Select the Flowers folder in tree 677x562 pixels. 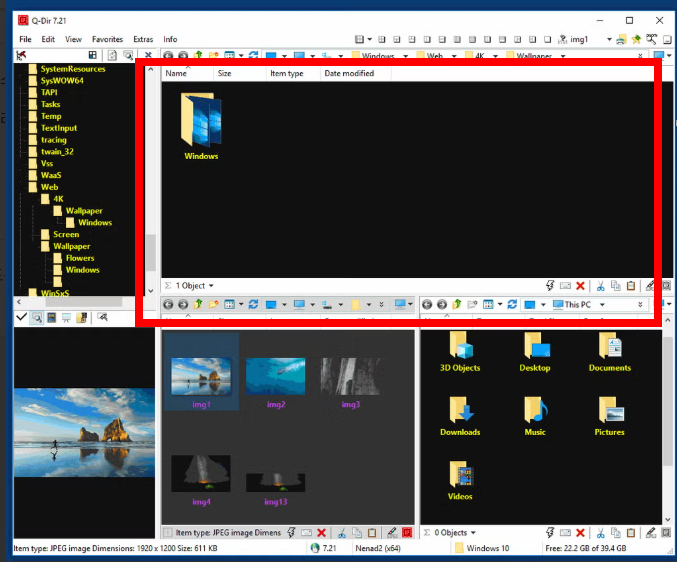click(80, 258)
